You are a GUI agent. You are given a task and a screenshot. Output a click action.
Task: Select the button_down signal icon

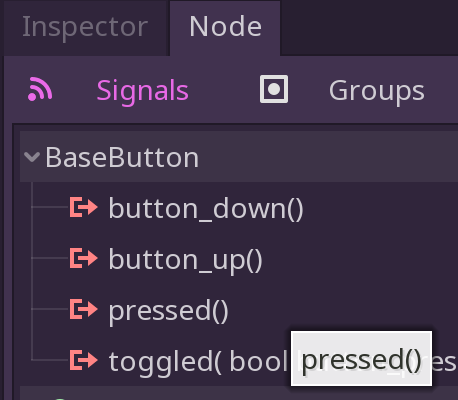coord(83,207)
